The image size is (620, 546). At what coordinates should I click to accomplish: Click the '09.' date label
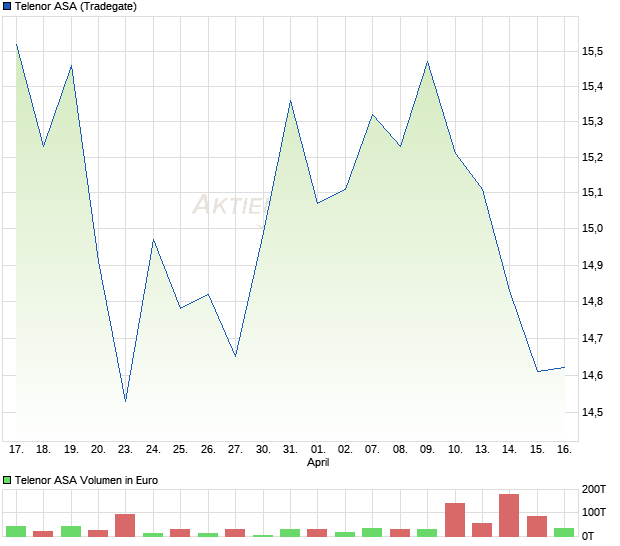tap(427, 450)
